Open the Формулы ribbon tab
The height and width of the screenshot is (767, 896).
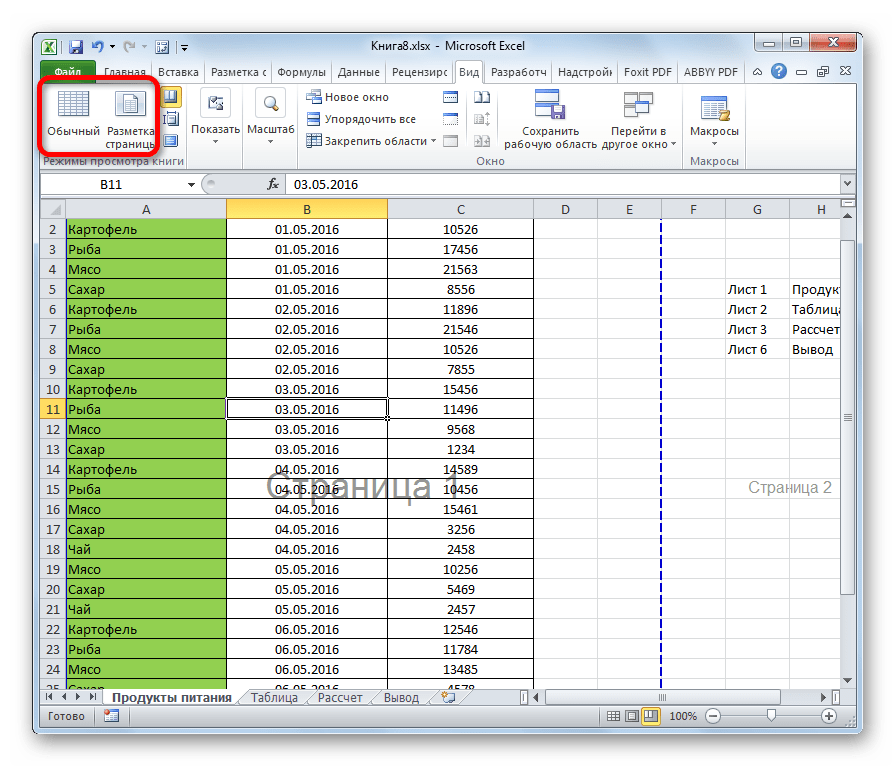coord(300,72)
